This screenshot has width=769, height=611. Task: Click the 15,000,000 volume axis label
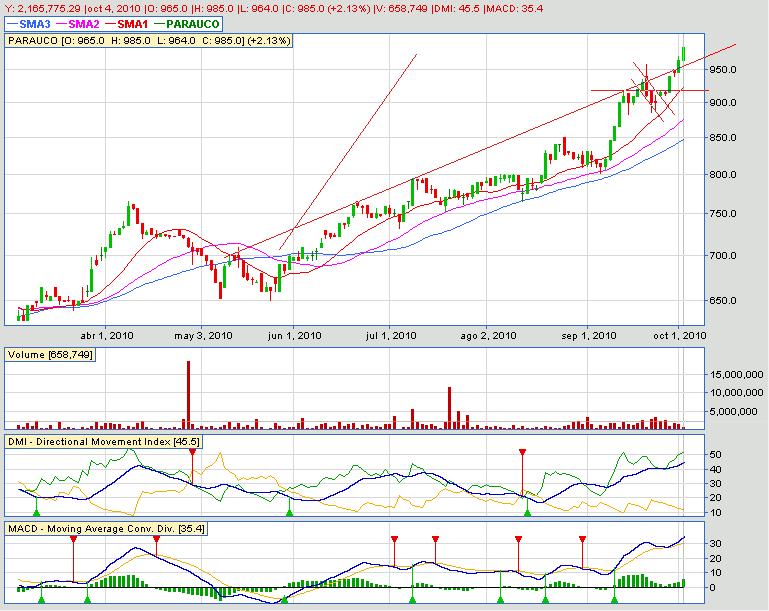click(x=737, y=375)
